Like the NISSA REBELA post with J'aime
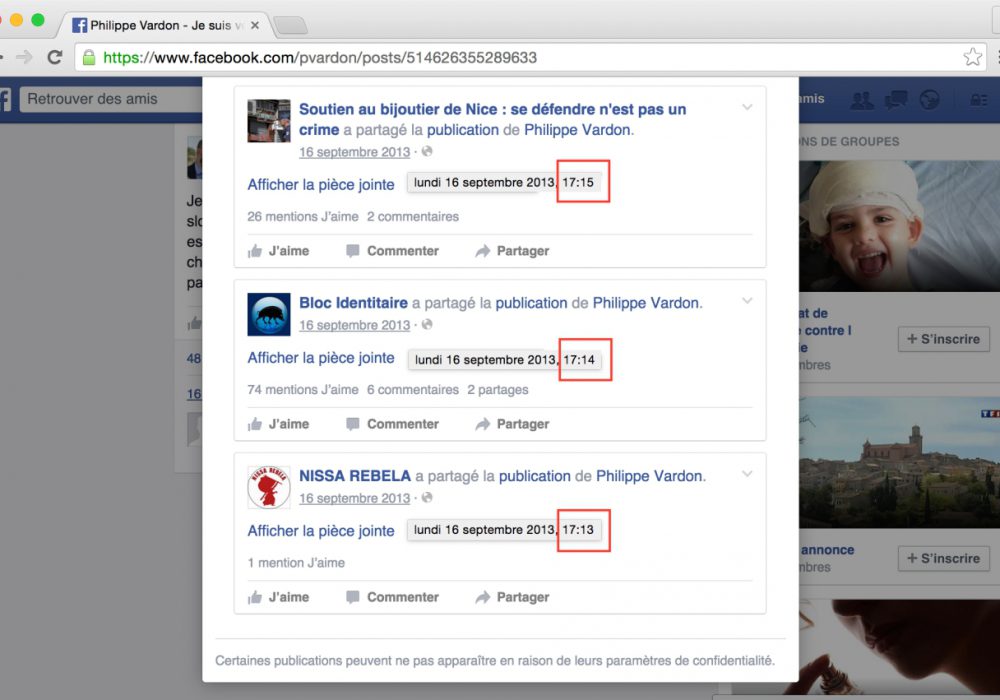Screen dimensions: 1000x700 pyautogui.click(x=279, y=597)
